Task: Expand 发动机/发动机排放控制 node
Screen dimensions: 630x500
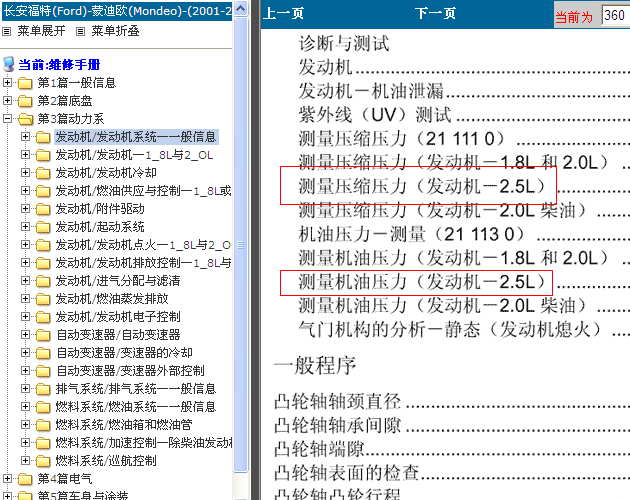Action: click(25, 262)
